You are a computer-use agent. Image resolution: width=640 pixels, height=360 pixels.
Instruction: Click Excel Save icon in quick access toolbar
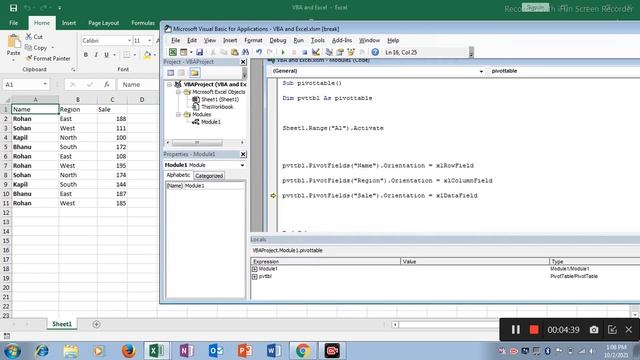point(13,8)
